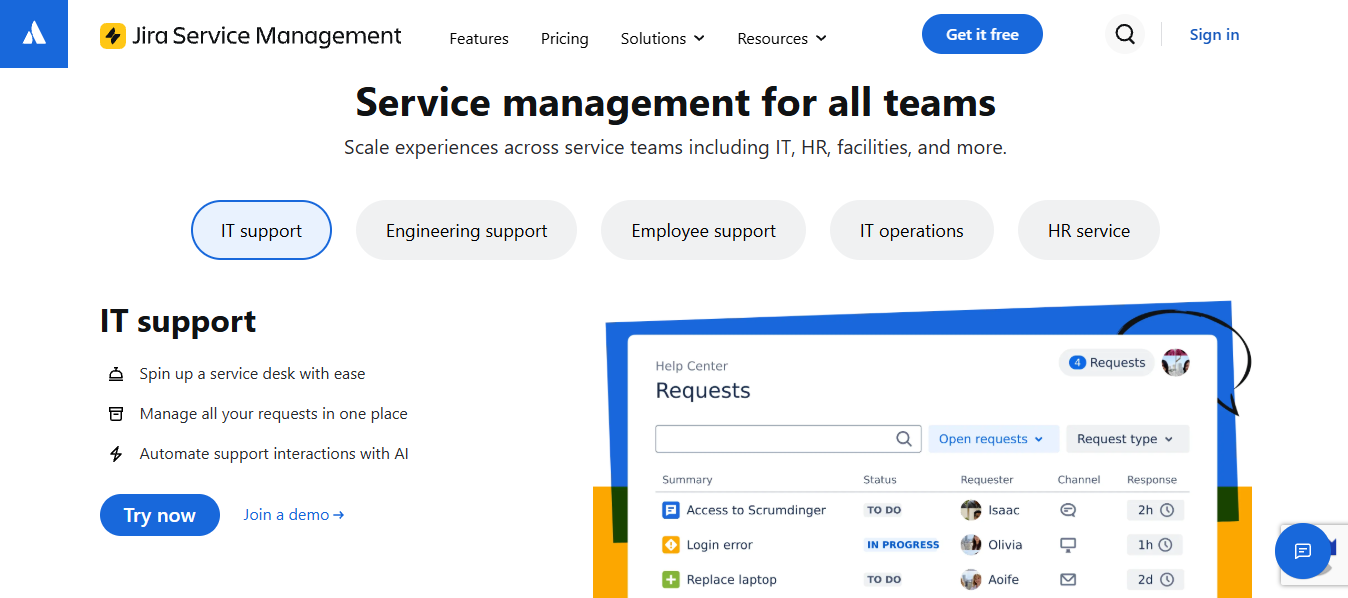Click the email channel icon in Aoife's row
Viewport: 1348px width, 598px height.
1068,580
